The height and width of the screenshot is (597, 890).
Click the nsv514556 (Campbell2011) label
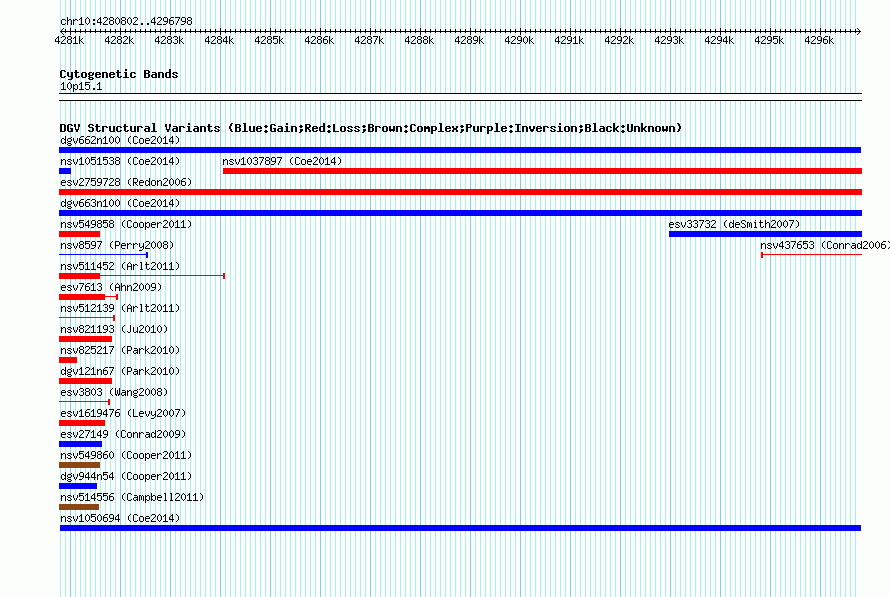point(132,497)
